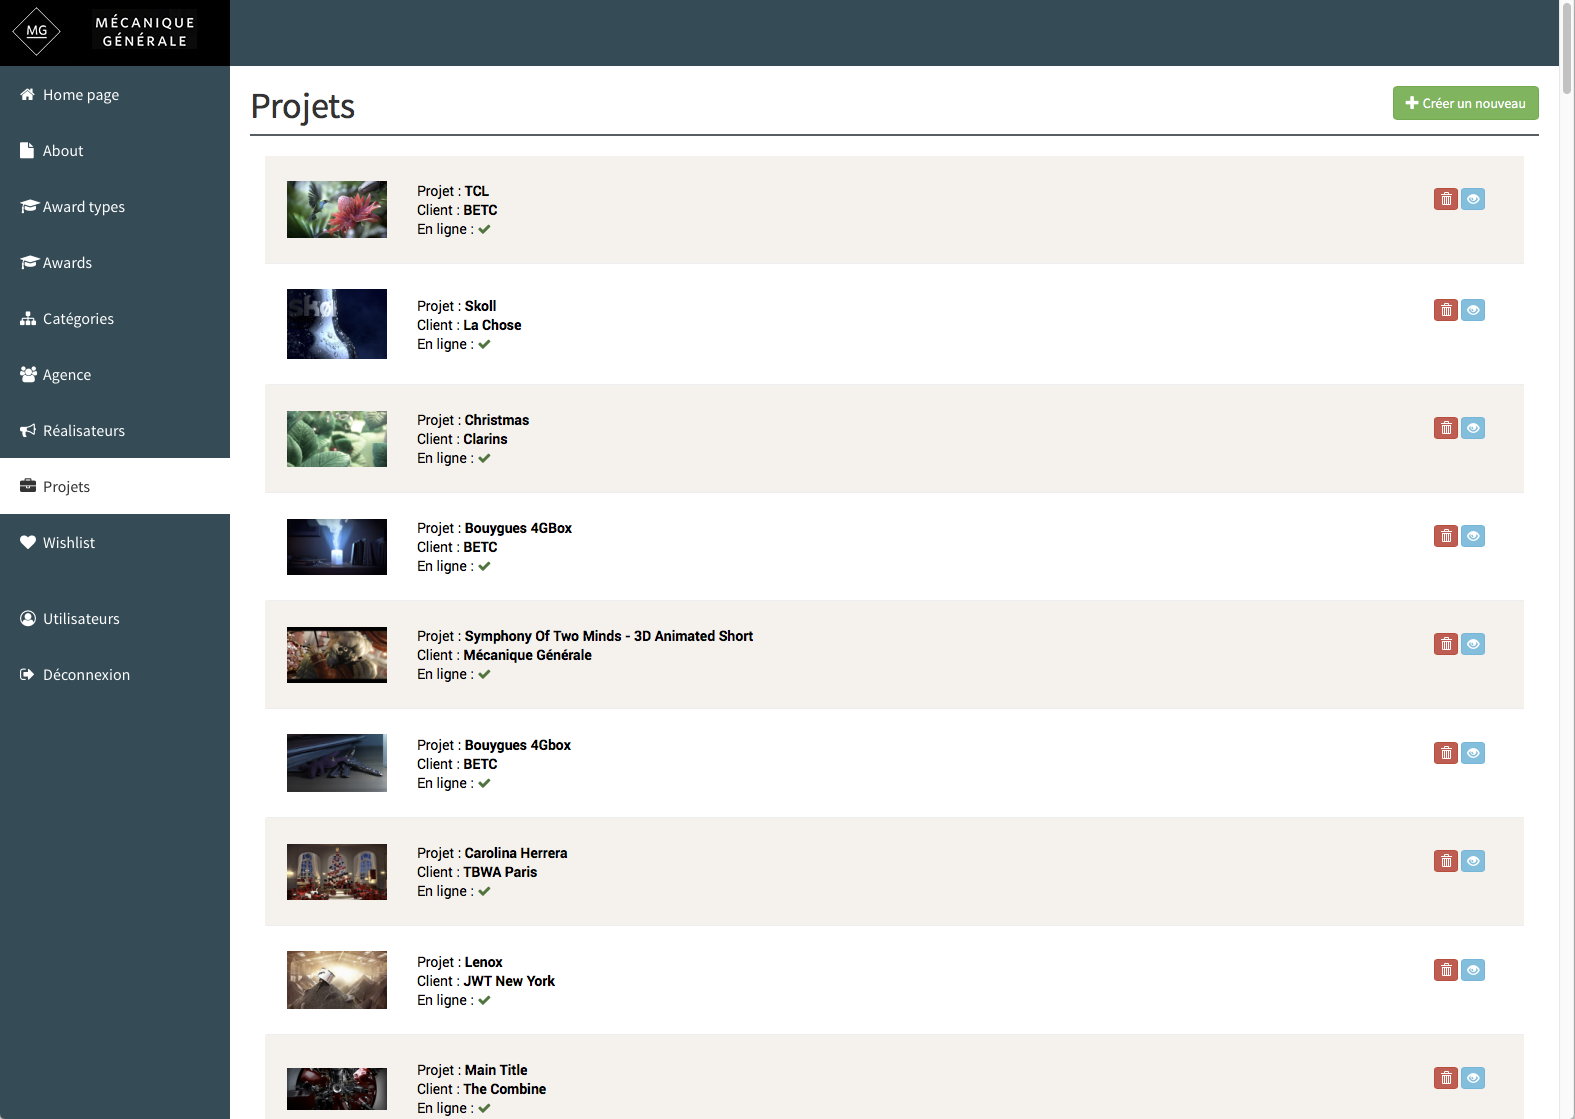Delete the Main Title project

[x=1446, y=1078]
